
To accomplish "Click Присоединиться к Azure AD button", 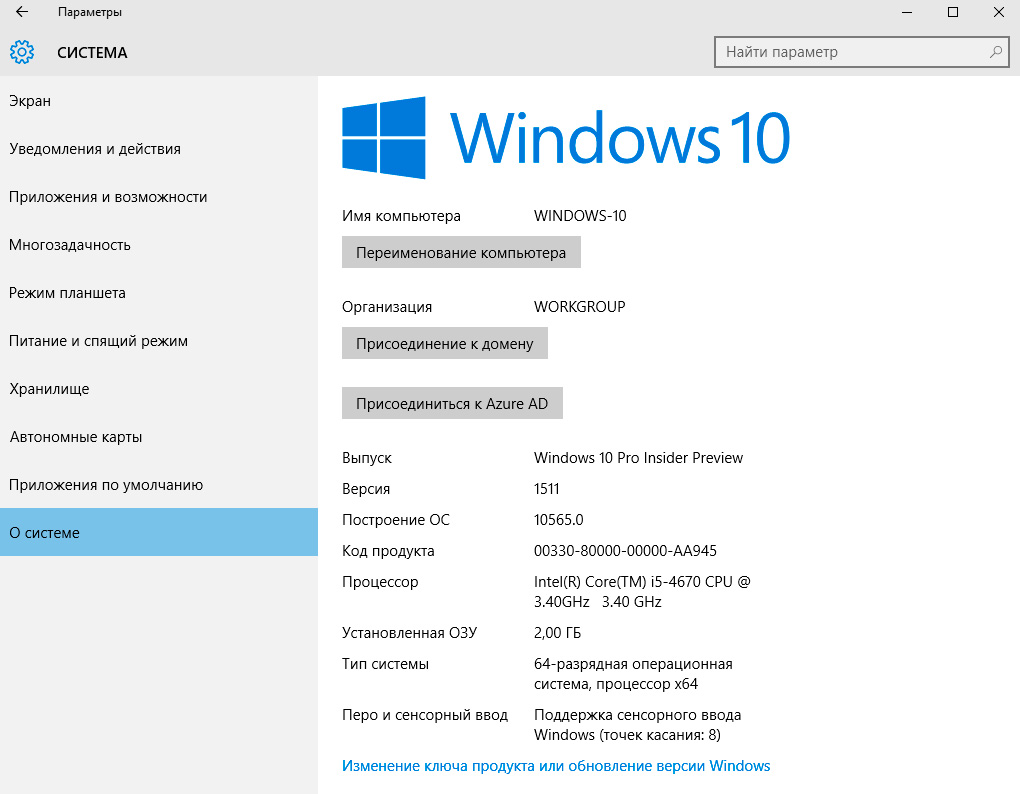I will [x=452, y=403].
